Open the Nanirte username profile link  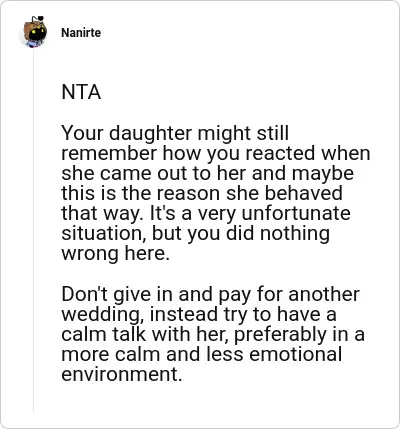81,33
